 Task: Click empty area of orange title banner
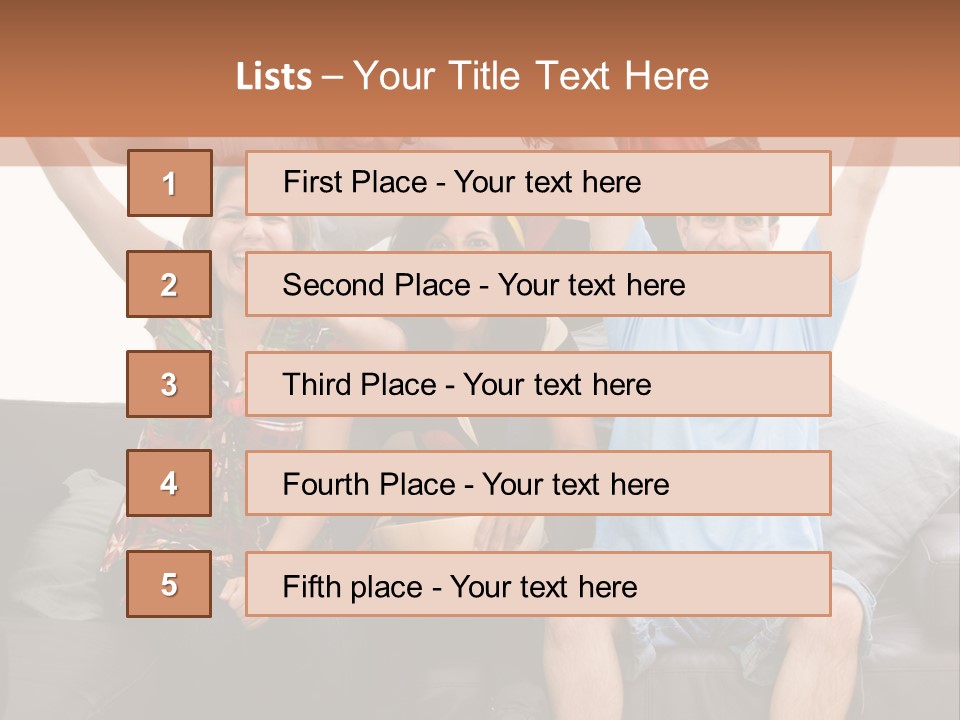click(x=850, y=70)
